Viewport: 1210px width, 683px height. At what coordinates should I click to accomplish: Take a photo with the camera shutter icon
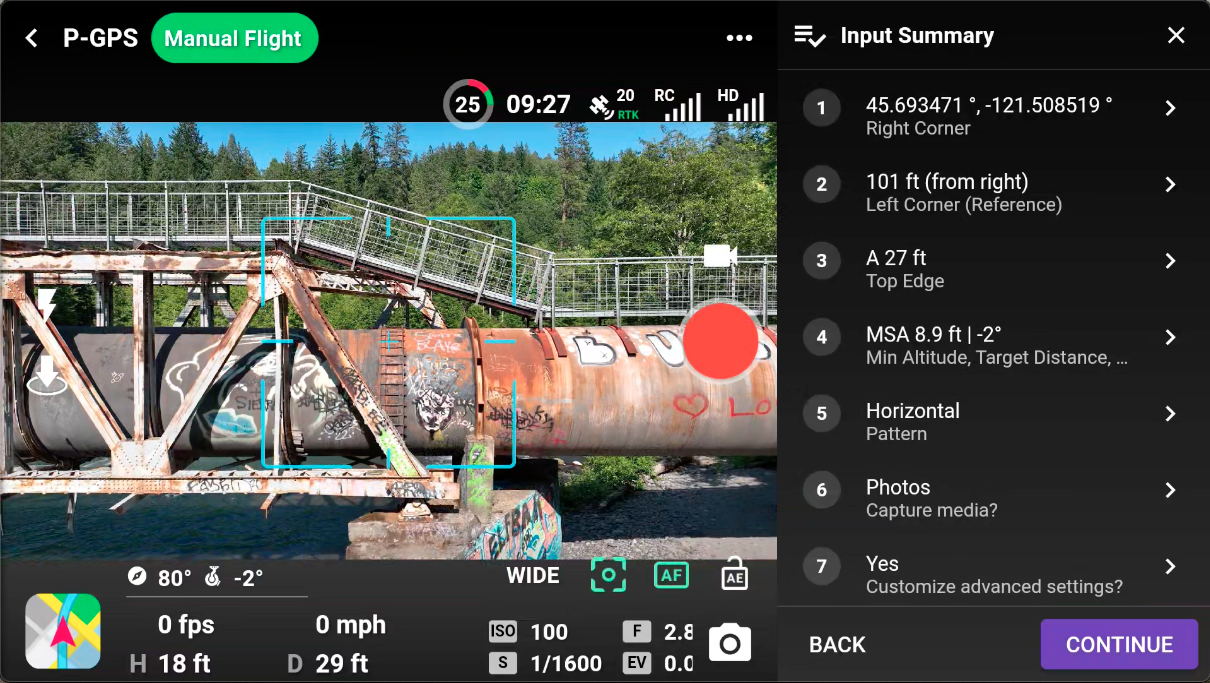[x=730, y=643]
